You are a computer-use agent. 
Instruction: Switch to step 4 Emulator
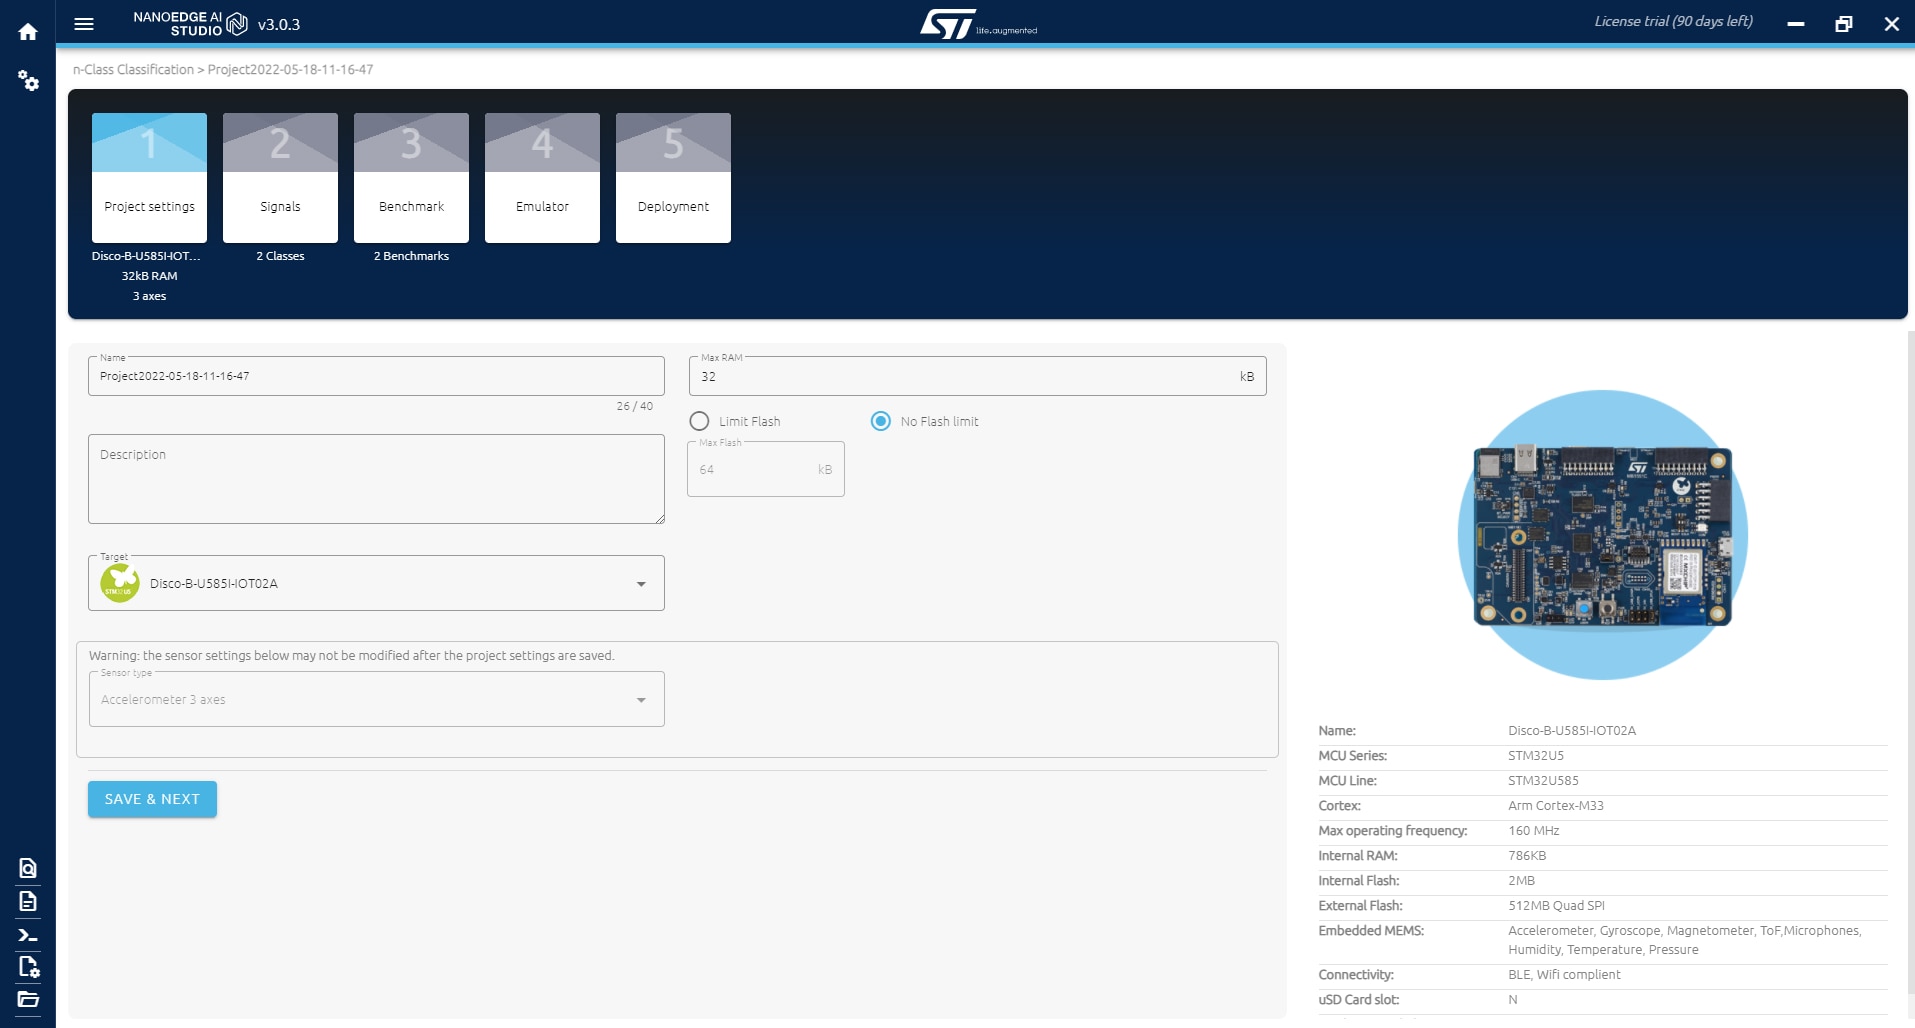542,178
